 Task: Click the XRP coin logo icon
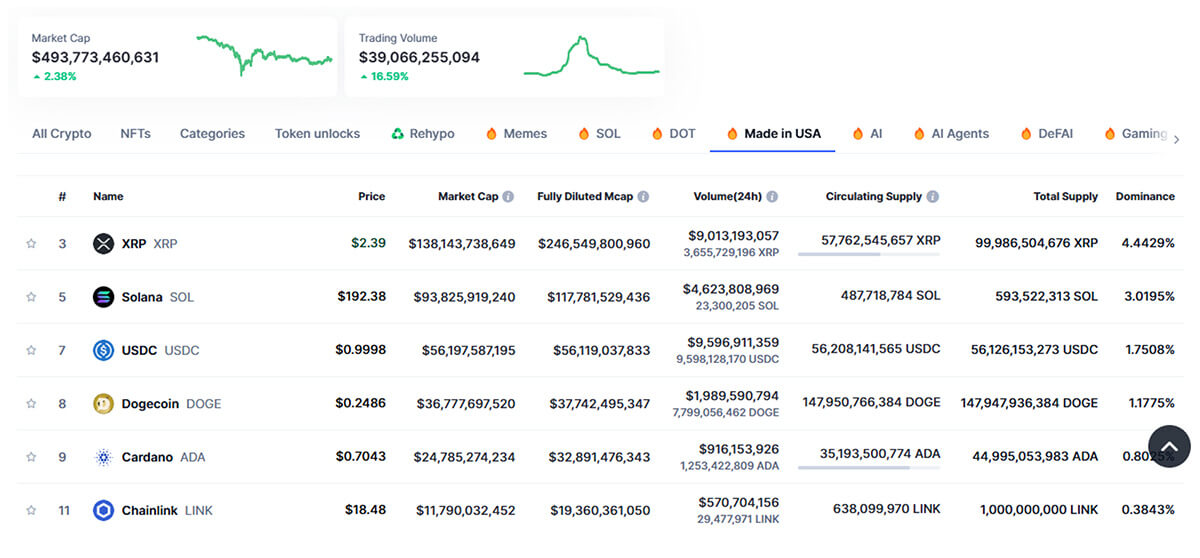pyautogui.click(x=103, y=243)
